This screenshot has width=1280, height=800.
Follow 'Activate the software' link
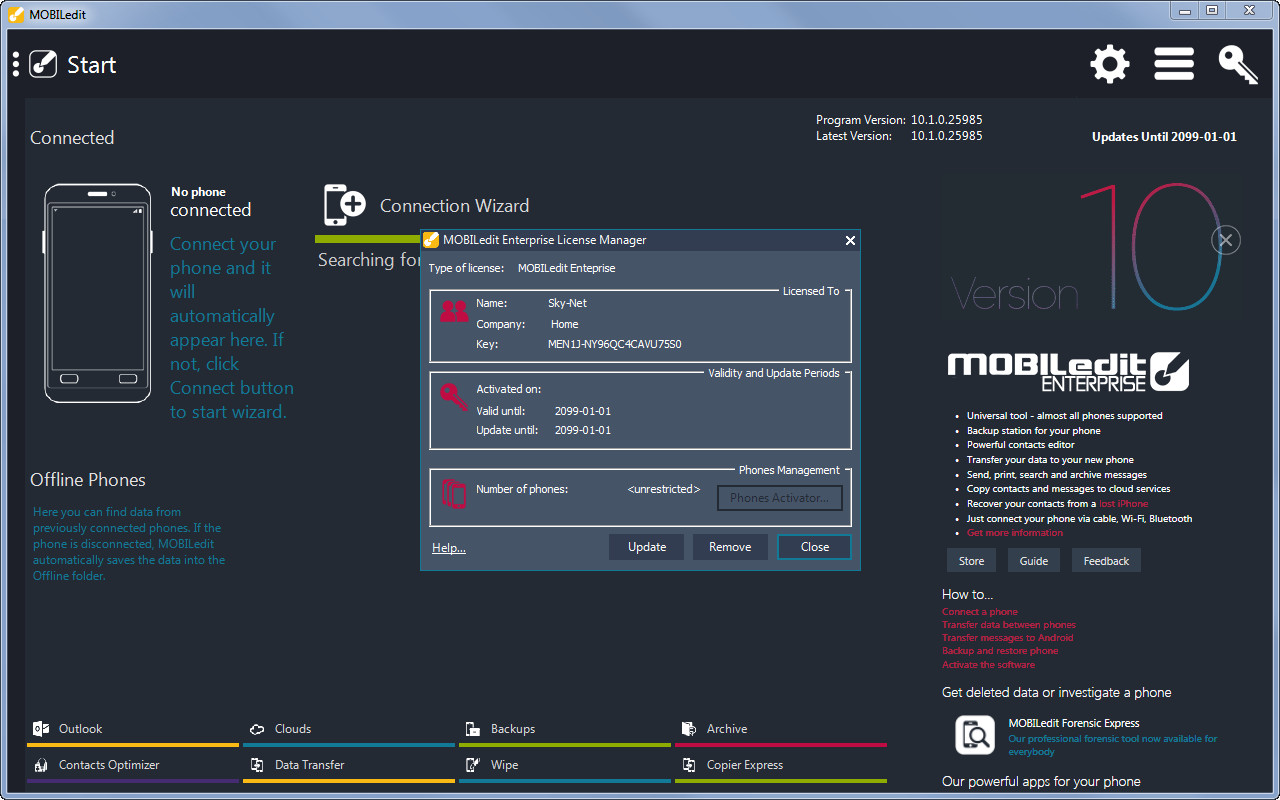pyautogui.click(x=988, y=665)
